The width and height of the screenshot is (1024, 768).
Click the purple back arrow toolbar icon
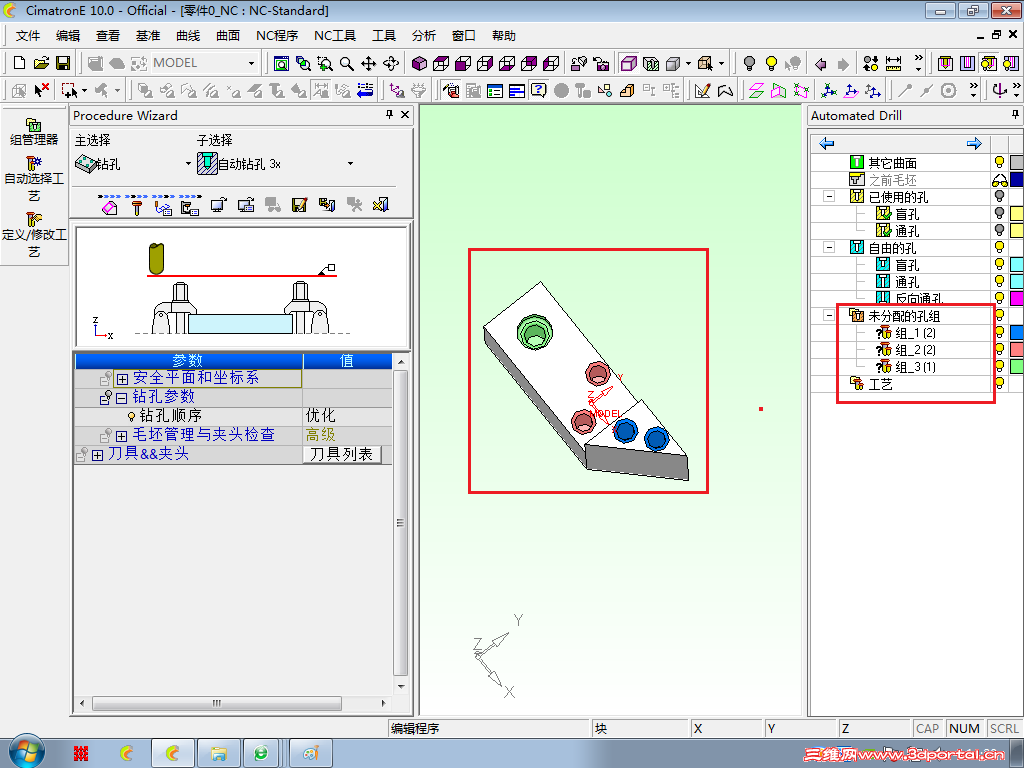(821, 63)
